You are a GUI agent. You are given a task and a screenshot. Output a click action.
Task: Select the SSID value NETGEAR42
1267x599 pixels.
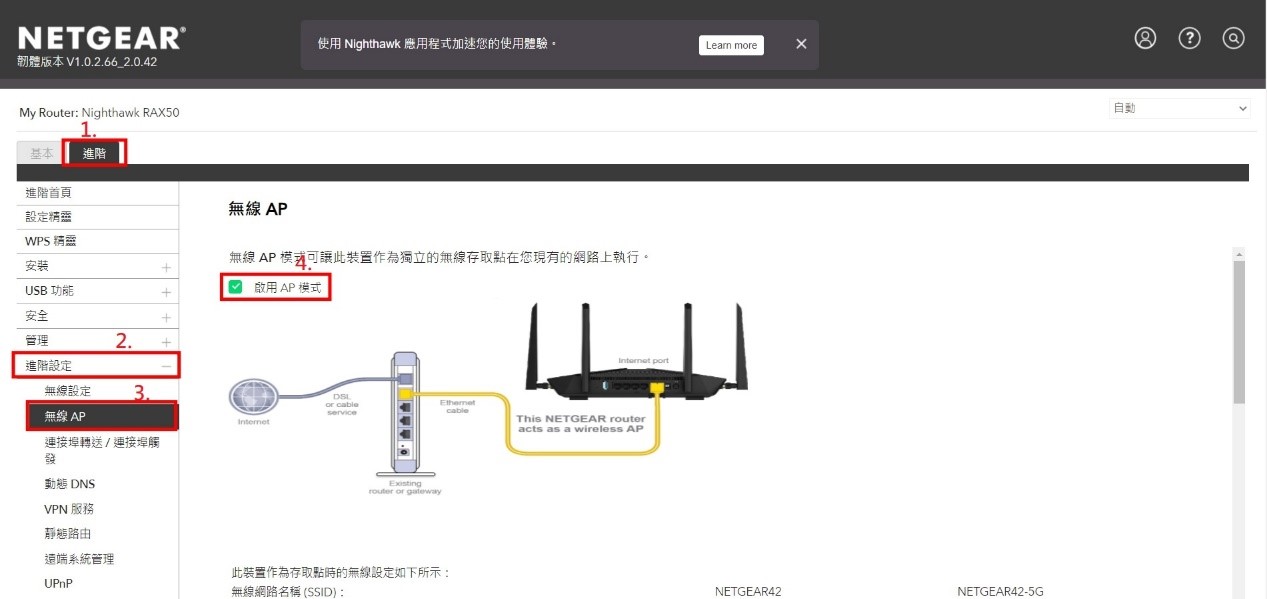(748, 592)
